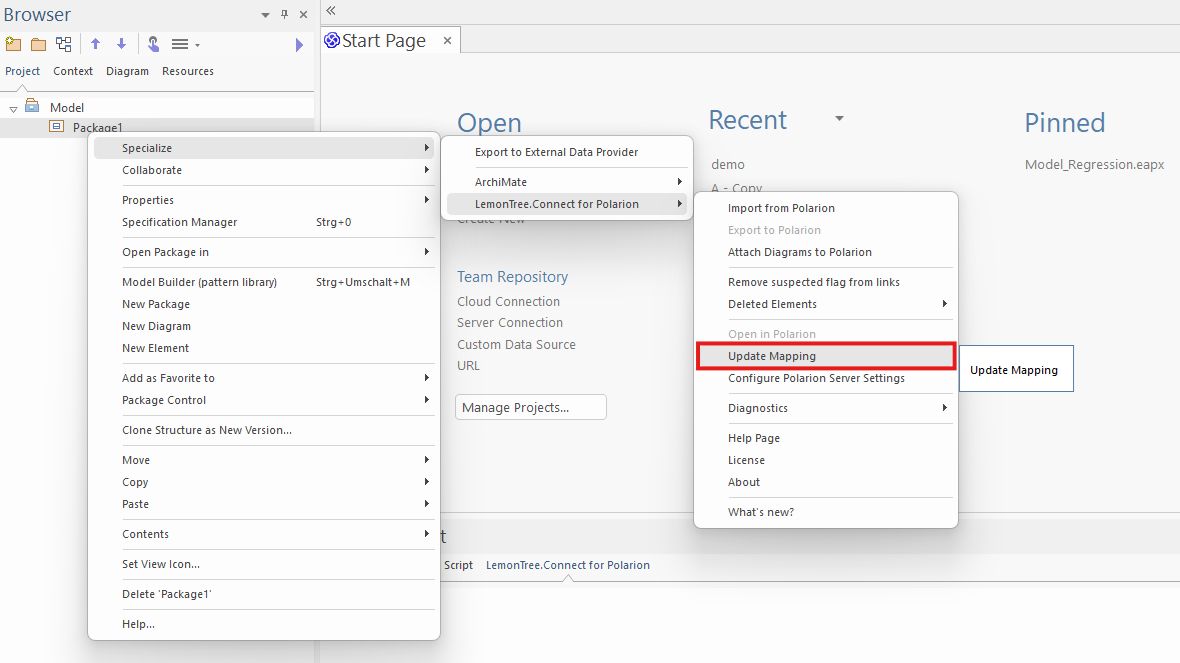
Task: Click the open folder icon in Browser toolbar
Action: [x=38, y=44]
